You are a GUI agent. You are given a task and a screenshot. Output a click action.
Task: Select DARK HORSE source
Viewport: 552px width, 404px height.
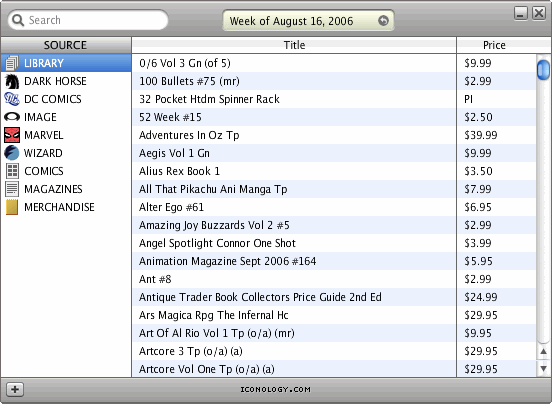coord(66,81)
